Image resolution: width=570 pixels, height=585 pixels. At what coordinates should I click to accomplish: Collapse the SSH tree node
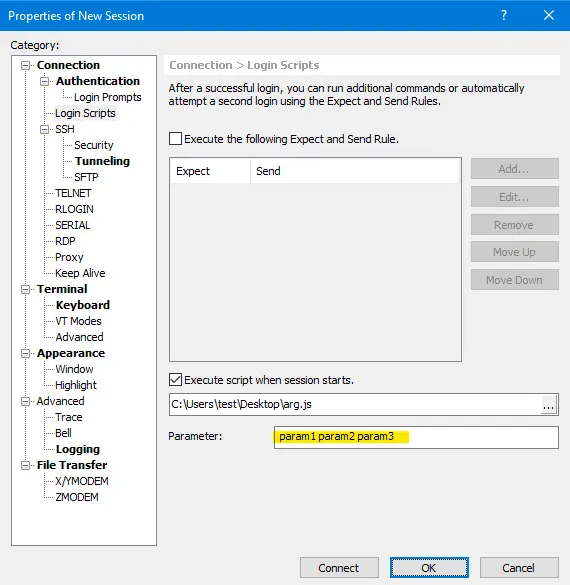coord(44,129)
